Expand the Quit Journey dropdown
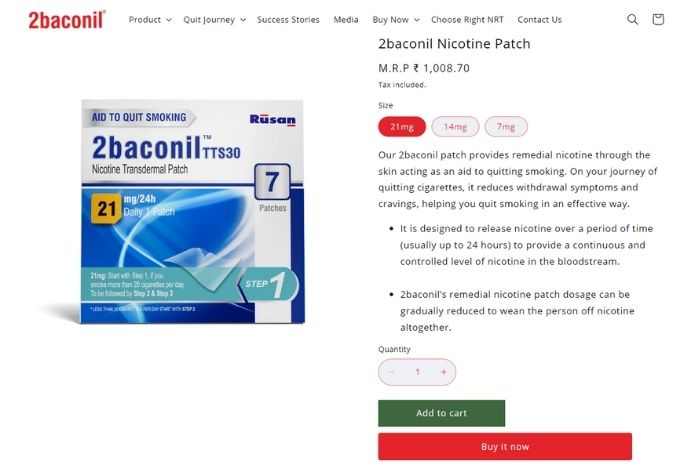680x470 pixels. 215,20
